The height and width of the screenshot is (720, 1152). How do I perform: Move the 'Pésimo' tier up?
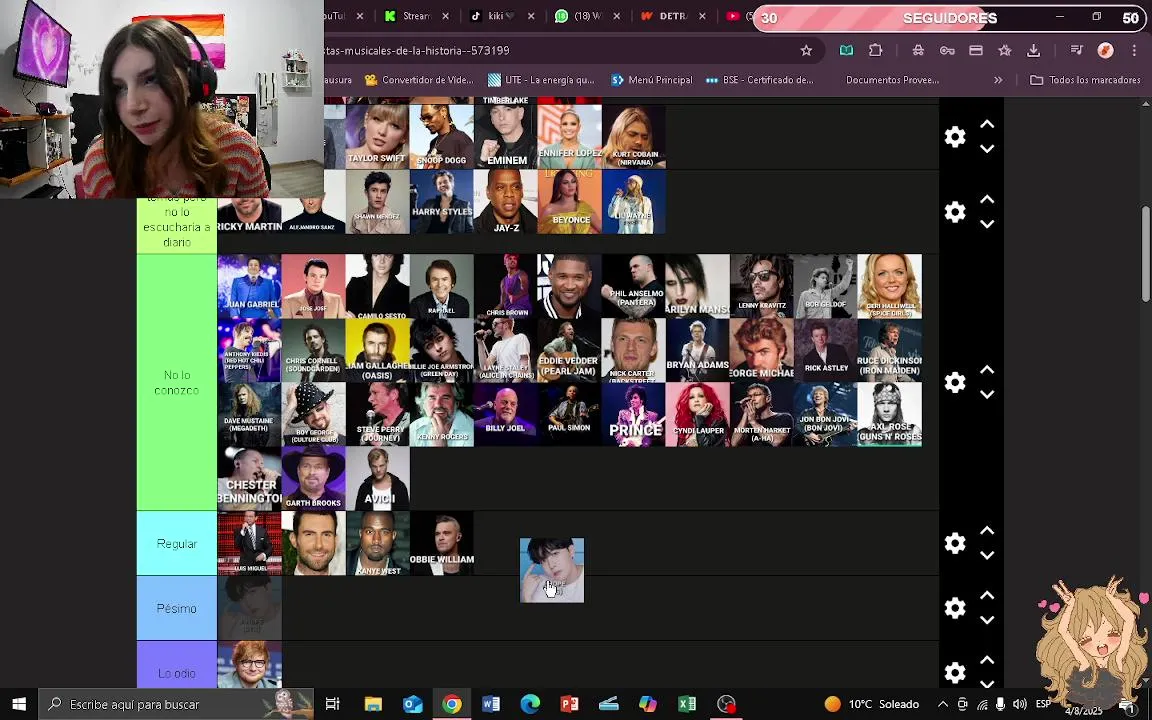(987, 595)
